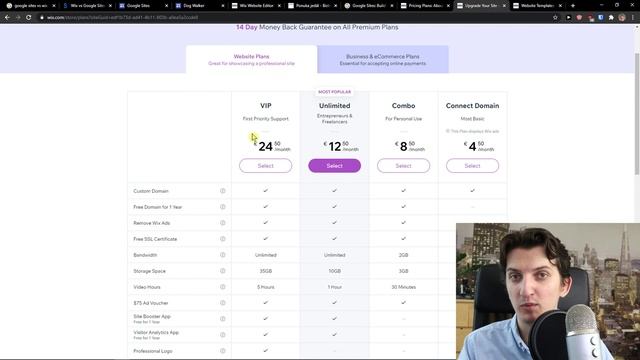Click the Combo plan heading

403,106
